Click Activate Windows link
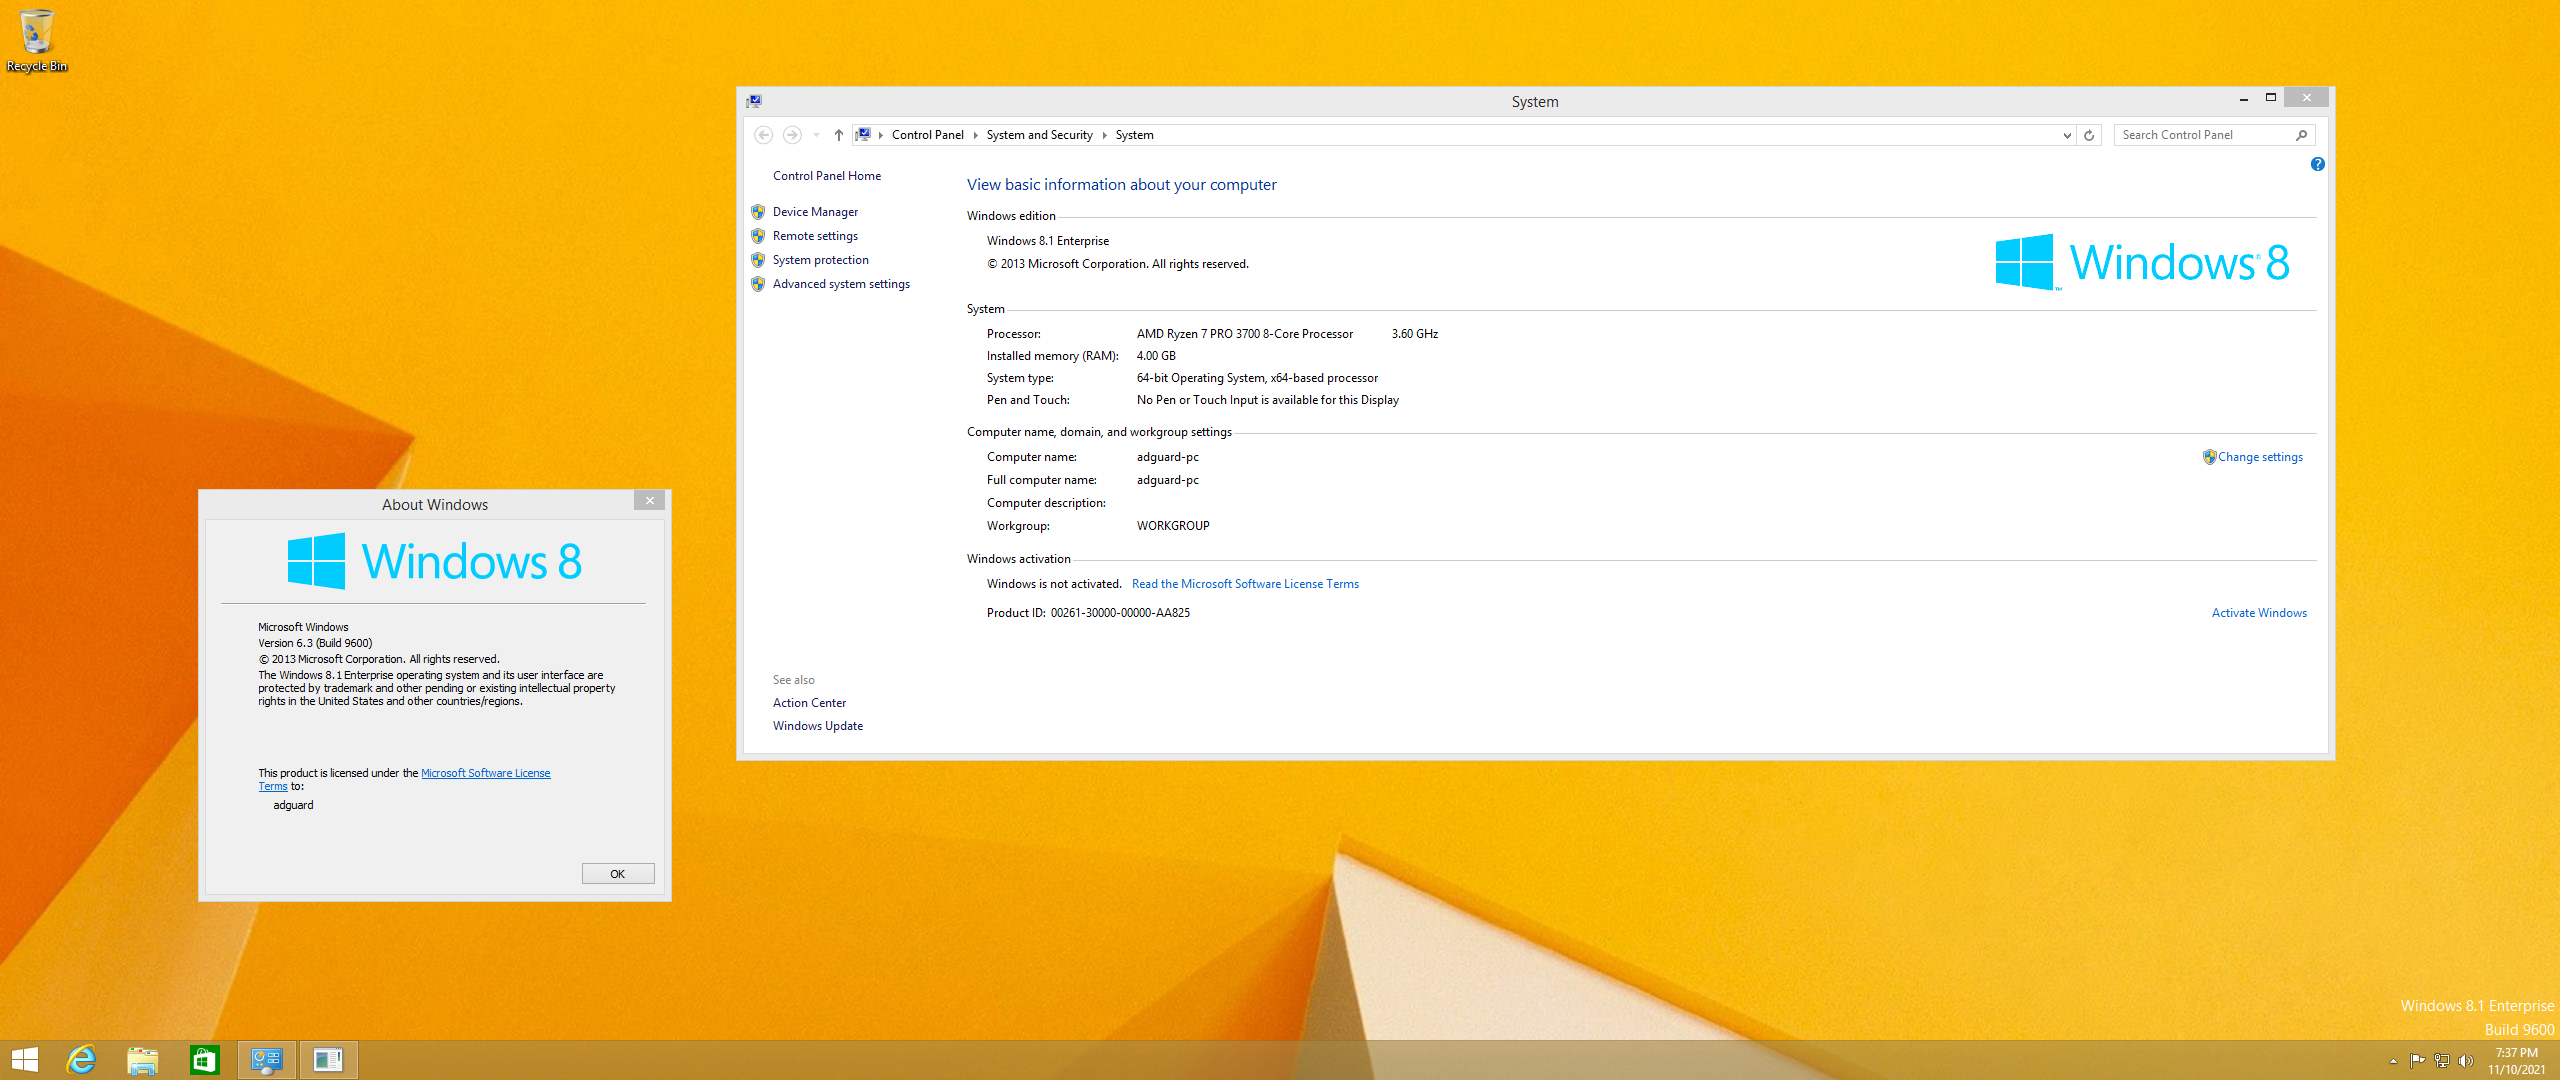 pos(2259,613)
